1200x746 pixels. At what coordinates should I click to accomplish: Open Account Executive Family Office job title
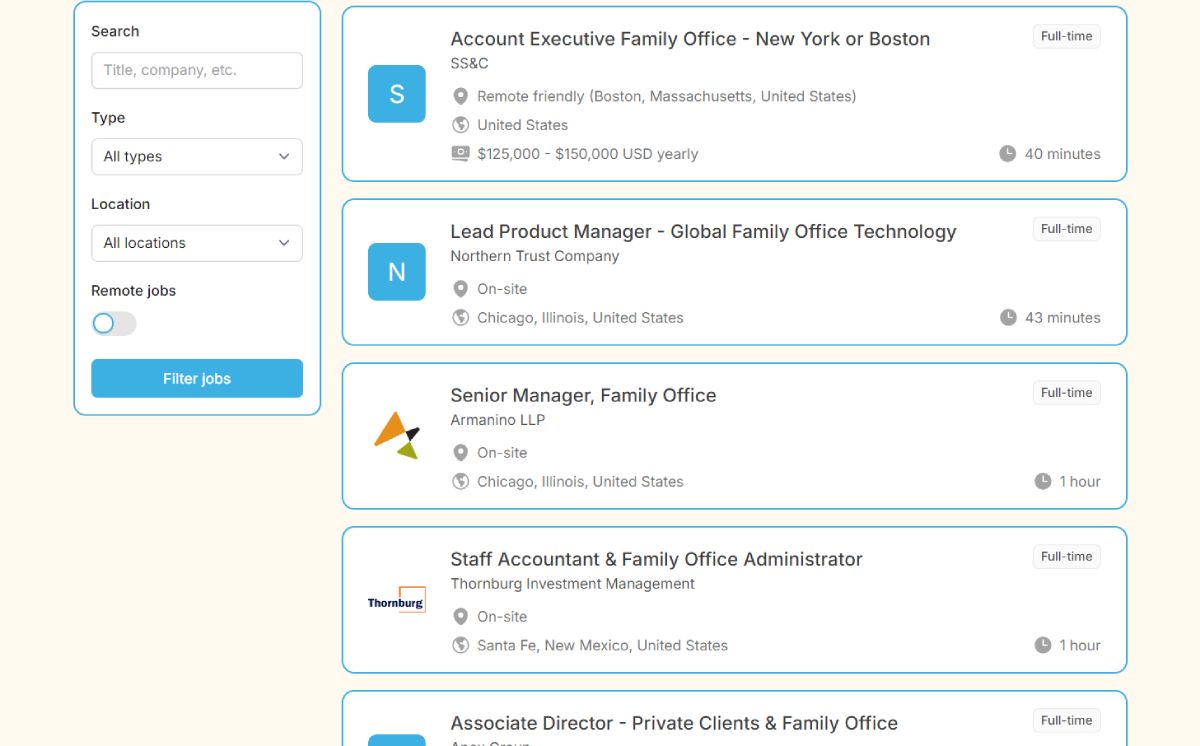pyautogui.click(x=690, y=39)
